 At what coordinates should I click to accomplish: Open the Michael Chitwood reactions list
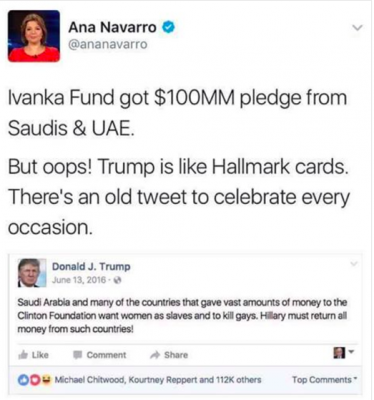(x=158, y=380)
